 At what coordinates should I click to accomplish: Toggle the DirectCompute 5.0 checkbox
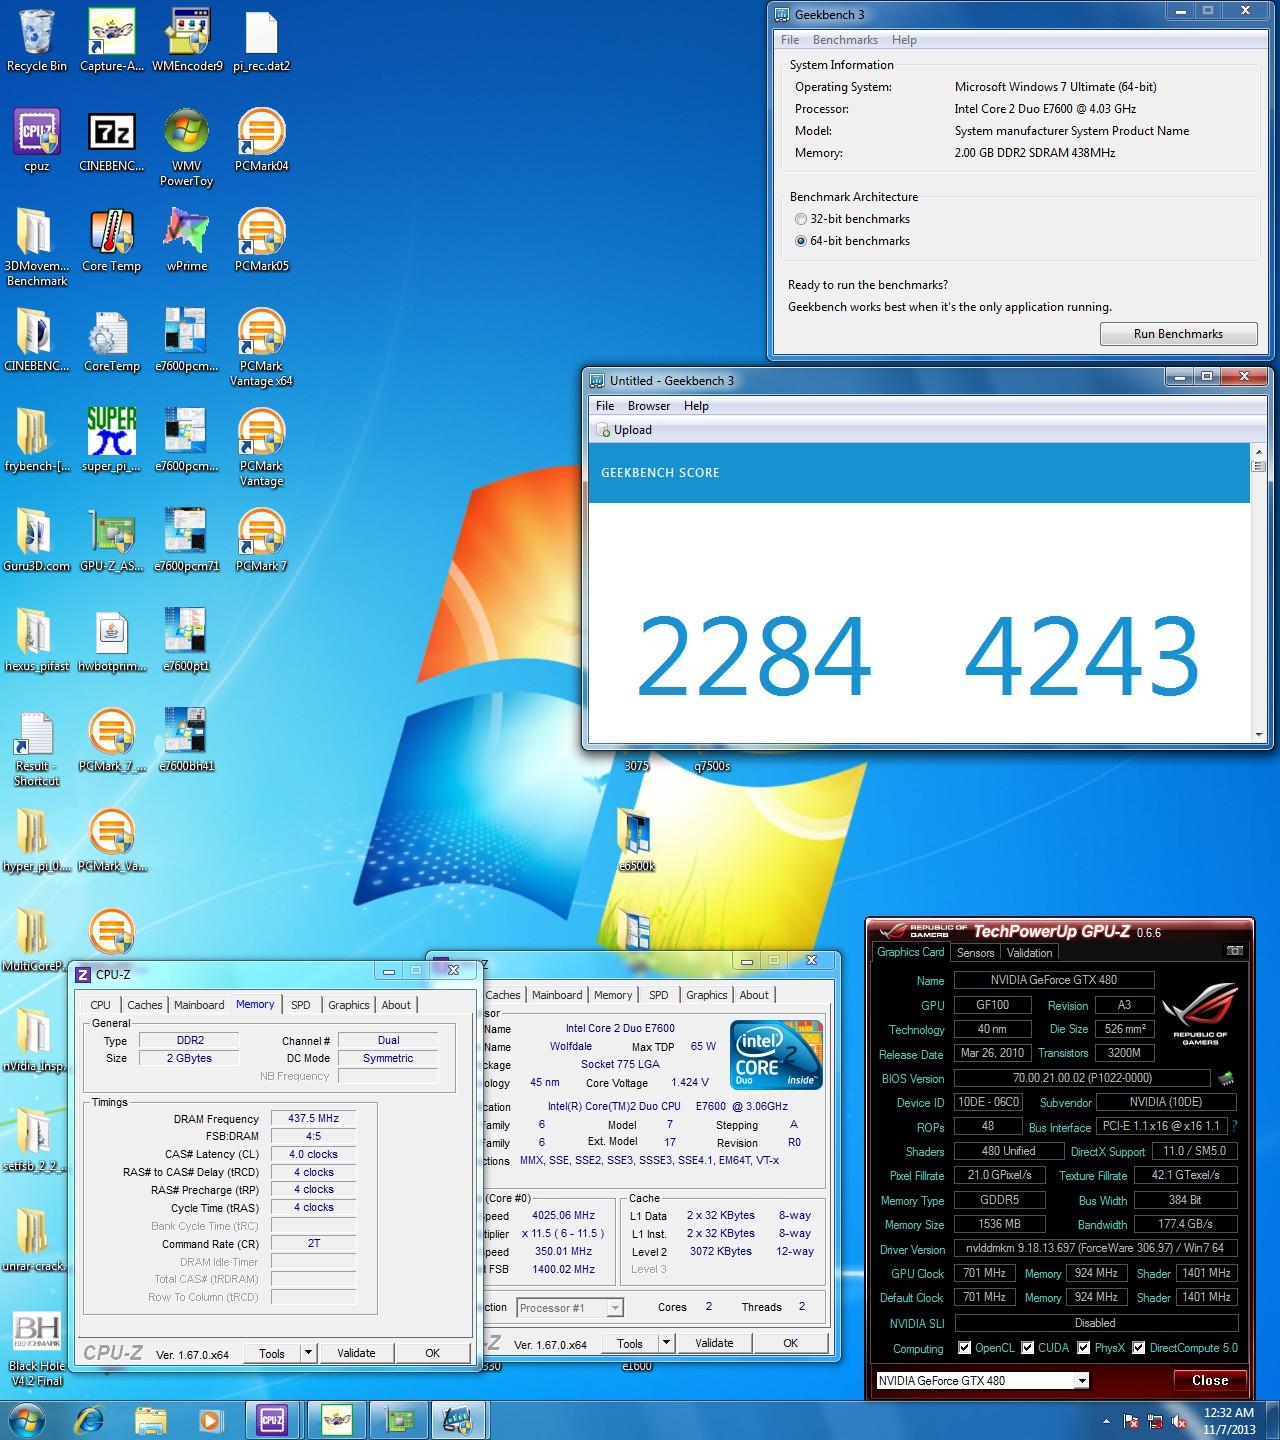(x=1138, y=1348)
